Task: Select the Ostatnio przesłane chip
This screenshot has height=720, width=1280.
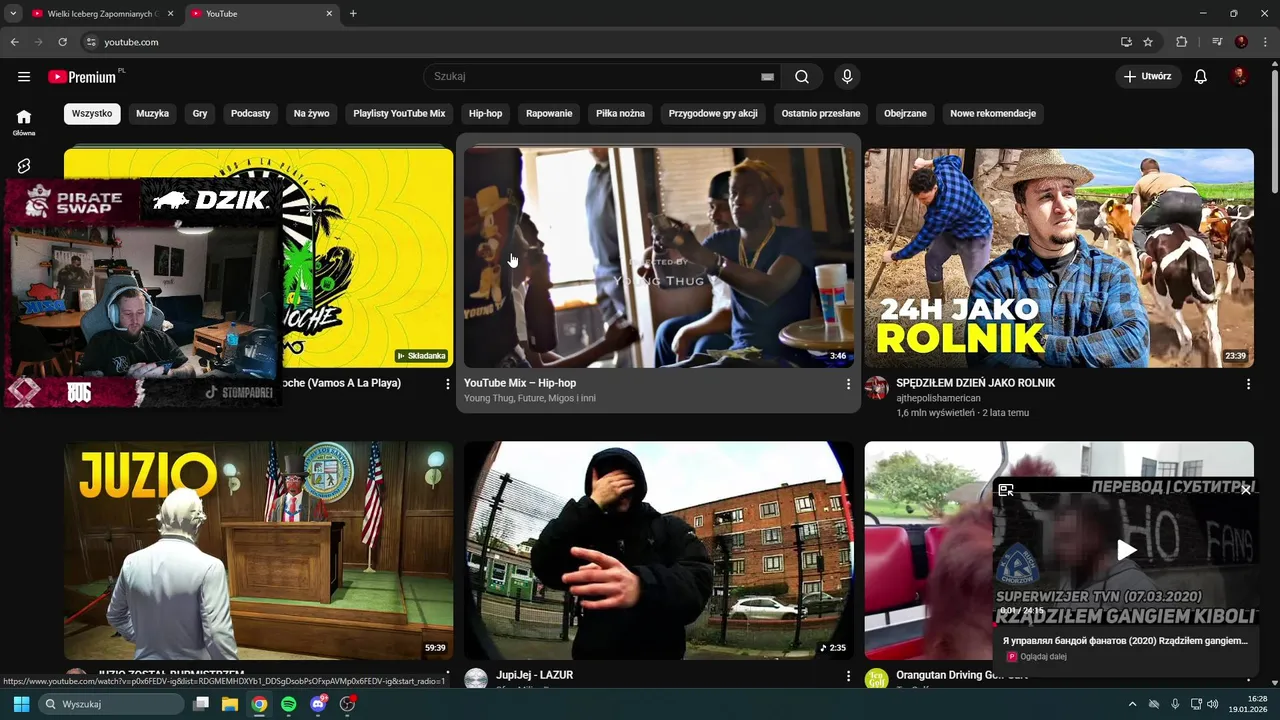Action: tap(821, 114)
